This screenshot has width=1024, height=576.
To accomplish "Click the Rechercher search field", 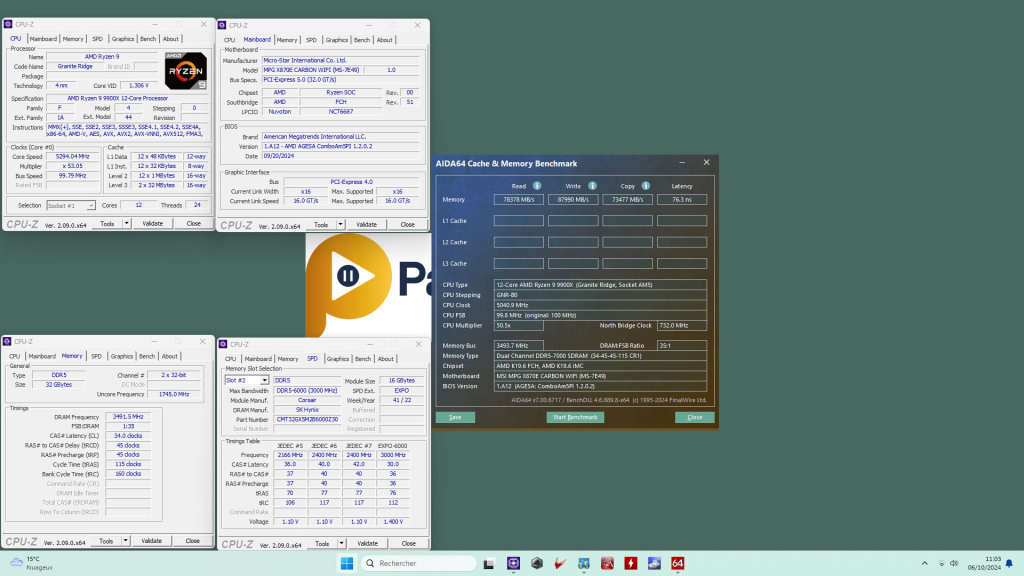I will click(x=416, y=563).
